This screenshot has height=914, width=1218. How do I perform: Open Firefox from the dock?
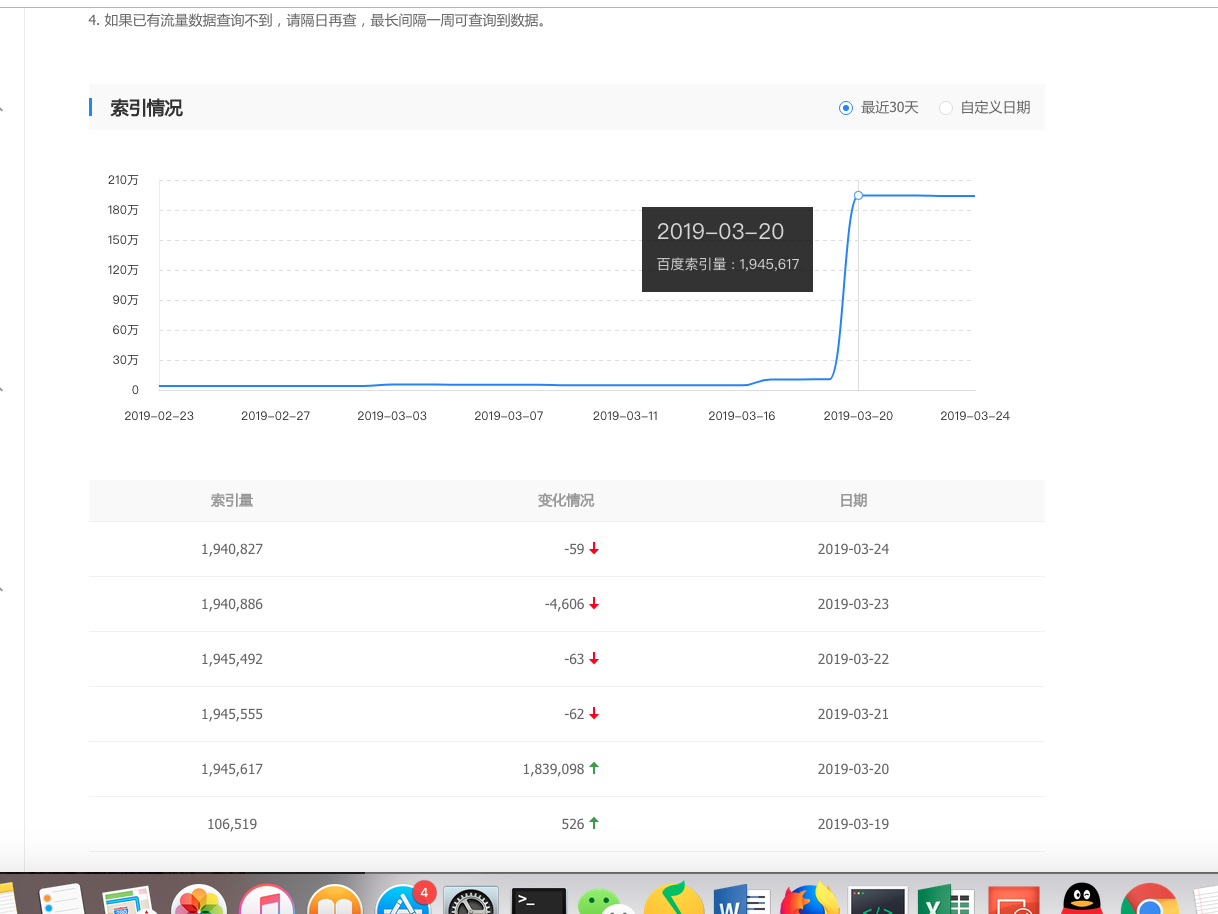(809, 902)
